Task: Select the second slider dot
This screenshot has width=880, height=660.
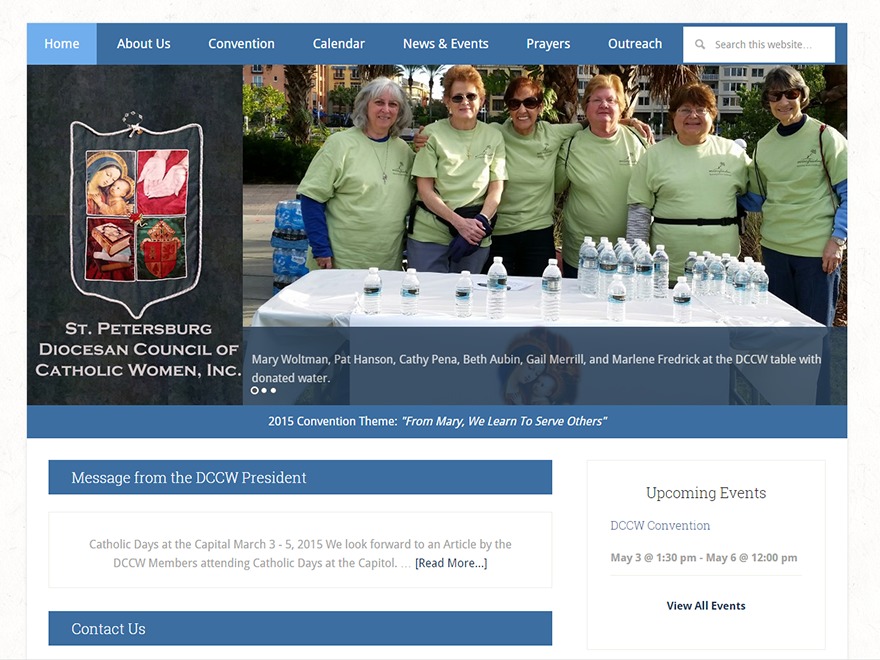Action: pos(264,390)
